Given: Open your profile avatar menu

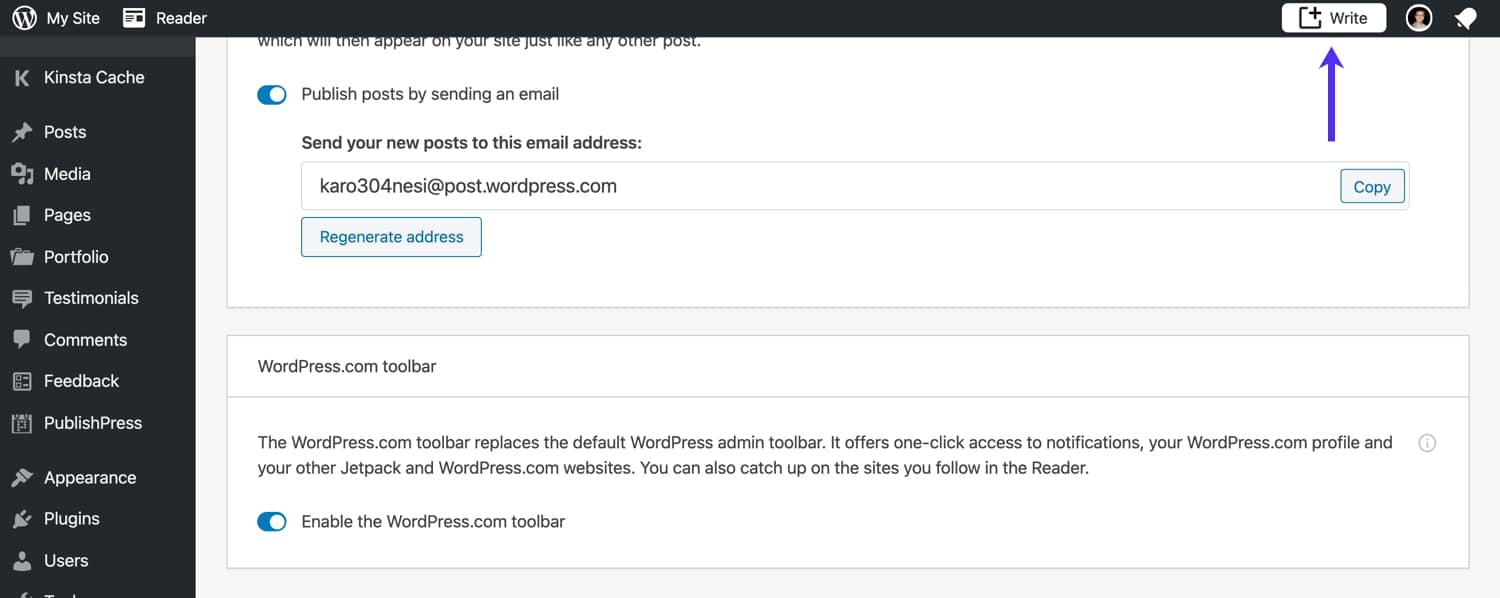Looking at the screenshot, I should (1418, 17).
